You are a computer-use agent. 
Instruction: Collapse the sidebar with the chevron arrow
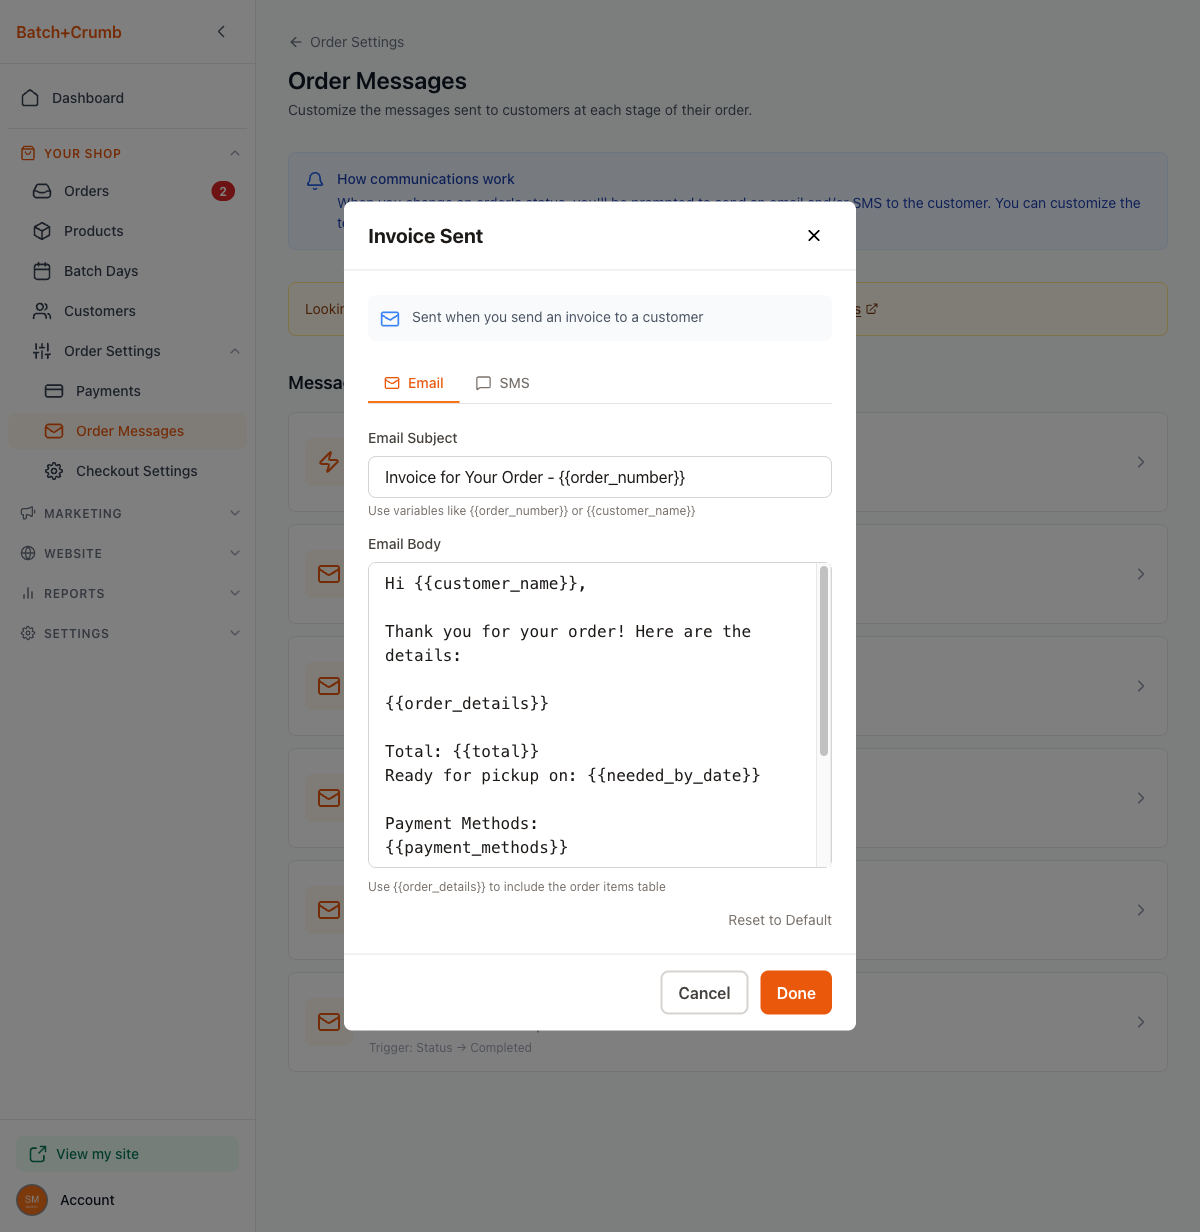pyautogui.click(x=221, y=32)
